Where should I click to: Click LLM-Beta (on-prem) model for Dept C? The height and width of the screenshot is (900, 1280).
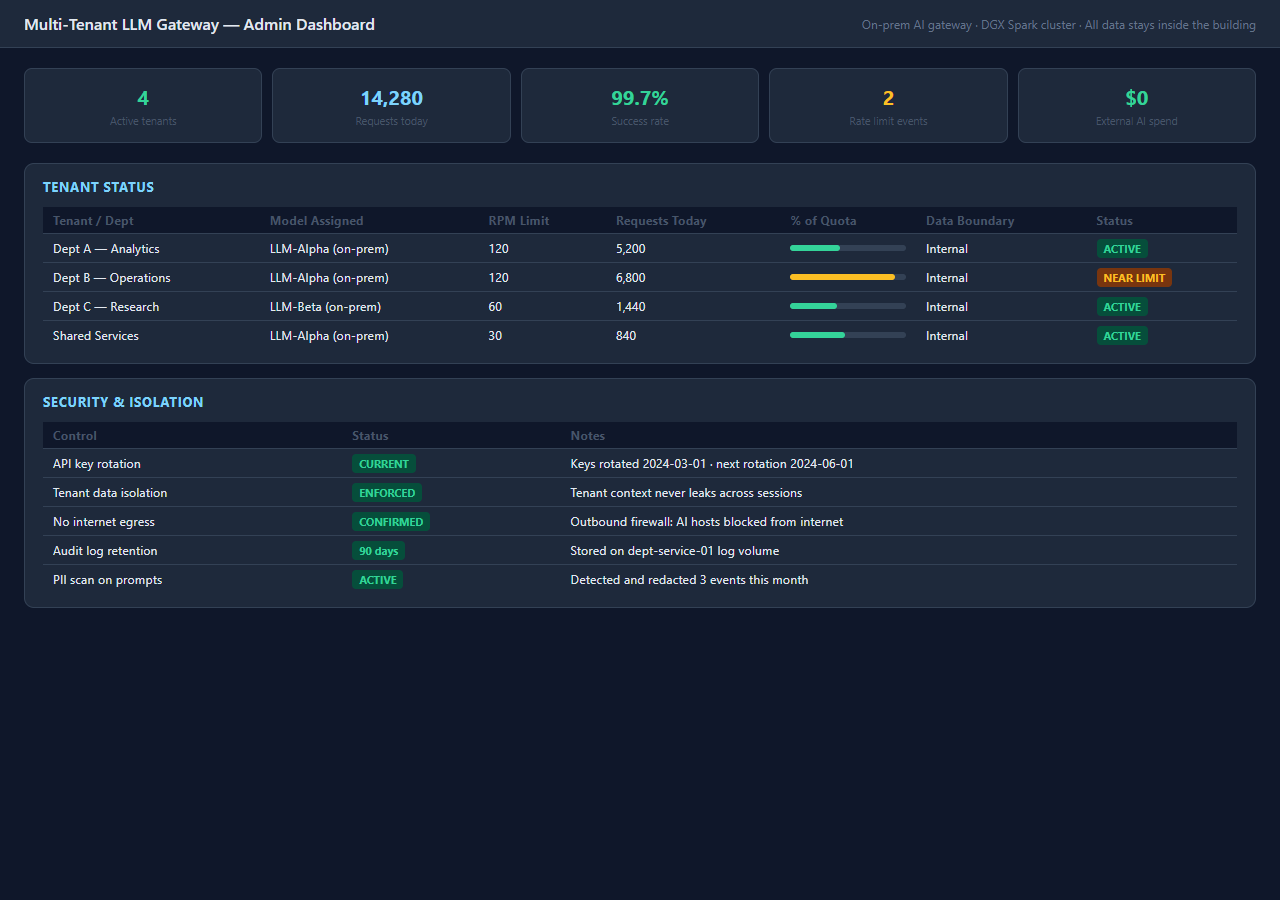(325, 307)
